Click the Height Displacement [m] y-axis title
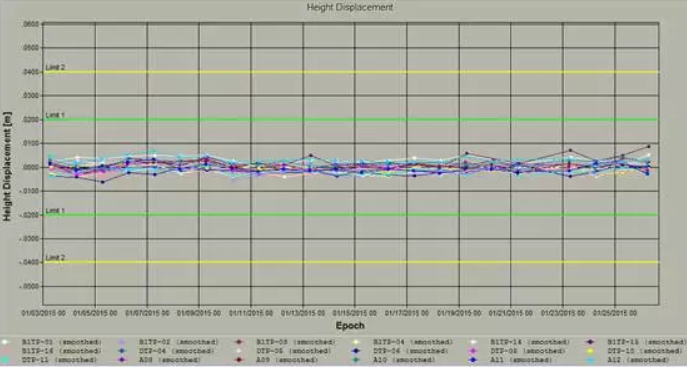Screen dimensions: 687x367 7,166
